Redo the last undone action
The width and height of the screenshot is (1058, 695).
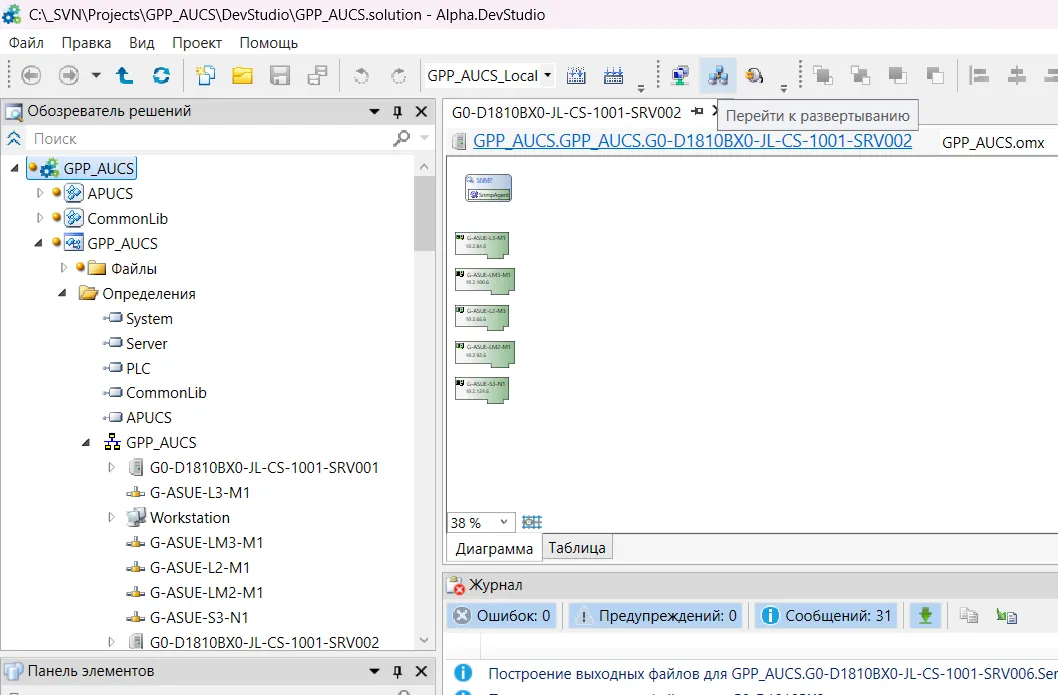pyautogui.click(x=399, y=76)
